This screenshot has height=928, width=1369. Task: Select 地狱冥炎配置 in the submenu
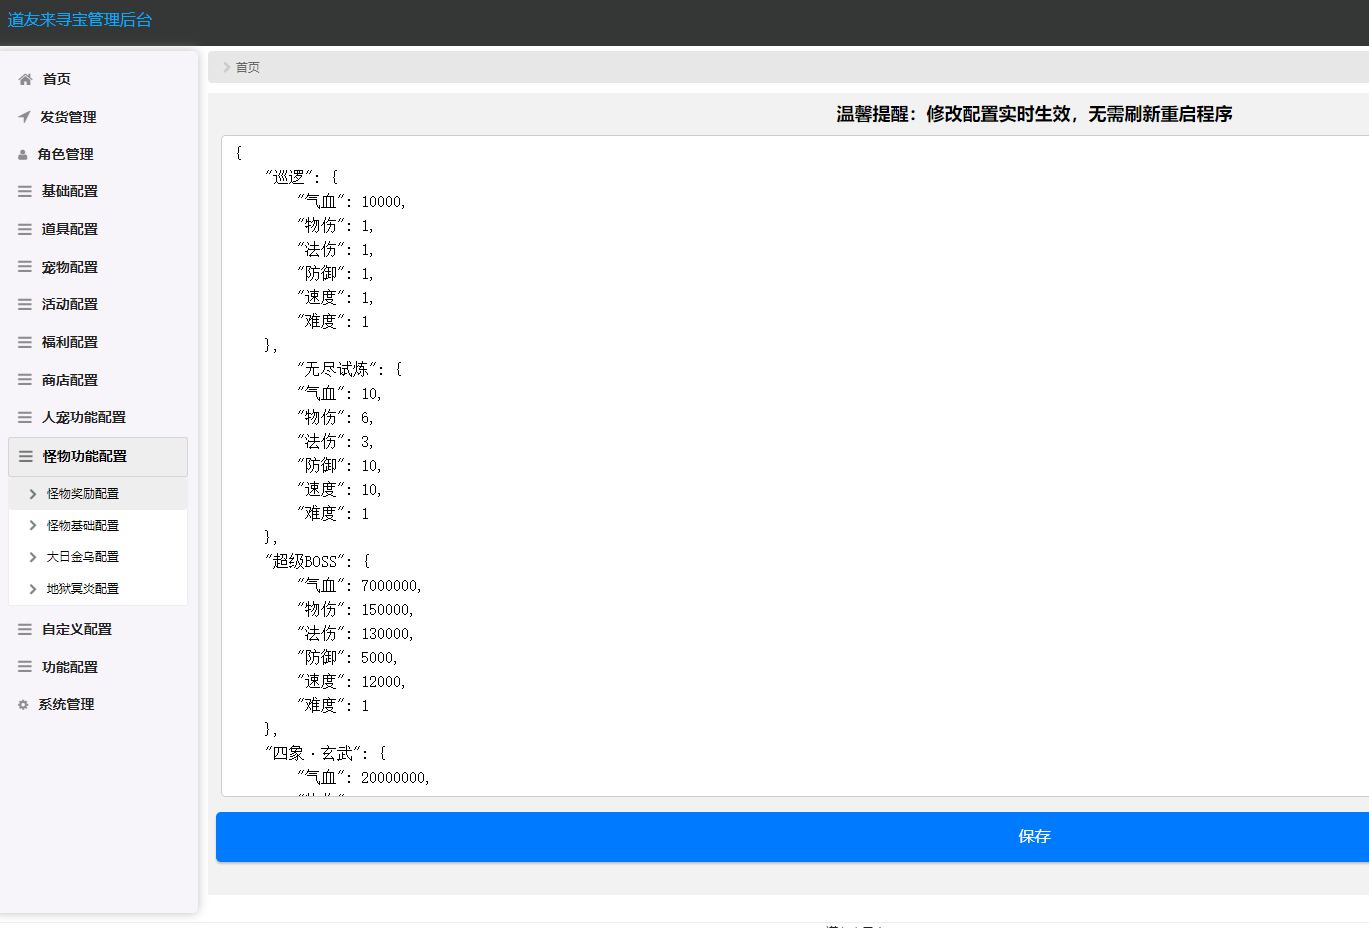point(83,589)
